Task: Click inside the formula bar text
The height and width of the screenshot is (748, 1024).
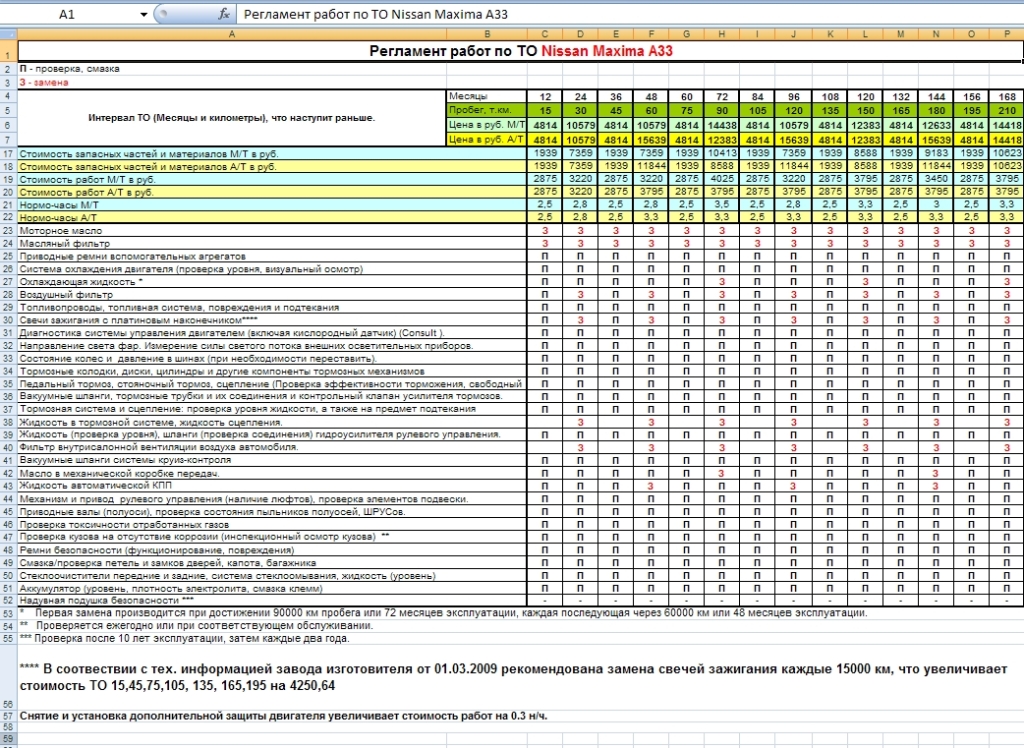Action: coord(600,14)
